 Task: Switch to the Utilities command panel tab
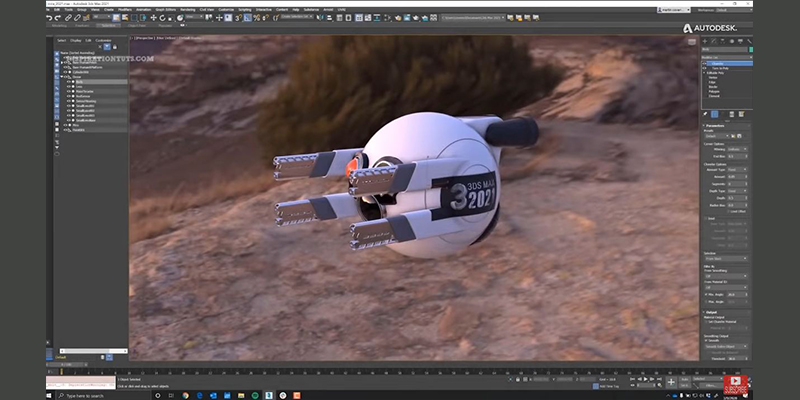pyautogui.click(x=749, y=40)
